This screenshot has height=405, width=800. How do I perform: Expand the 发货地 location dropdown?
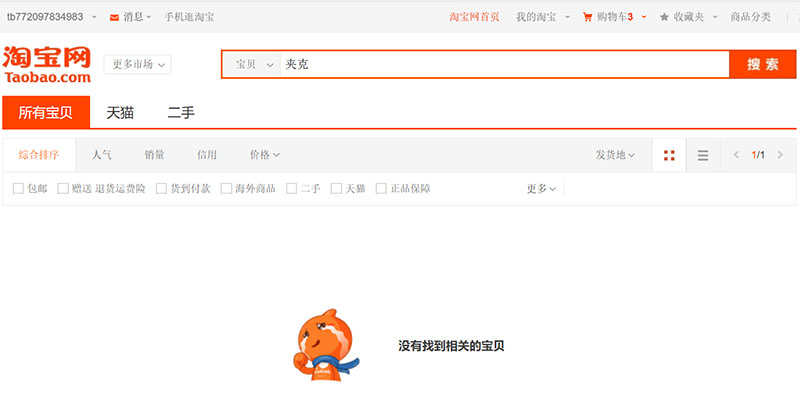tap(615, 155)
